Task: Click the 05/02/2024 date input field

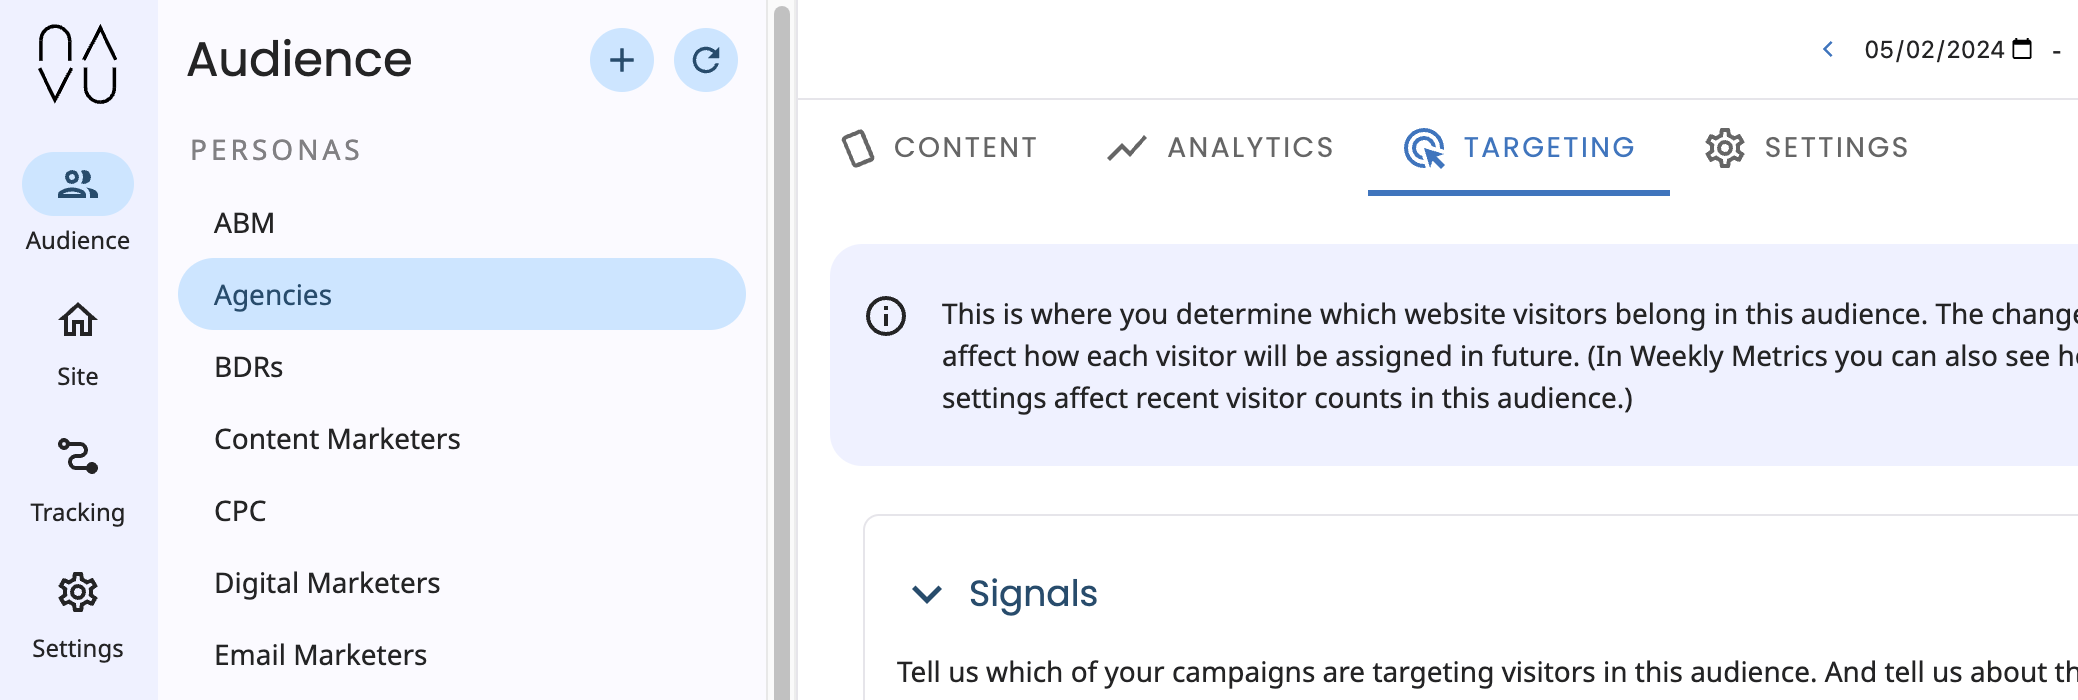Action: [x=1934, y=50]
